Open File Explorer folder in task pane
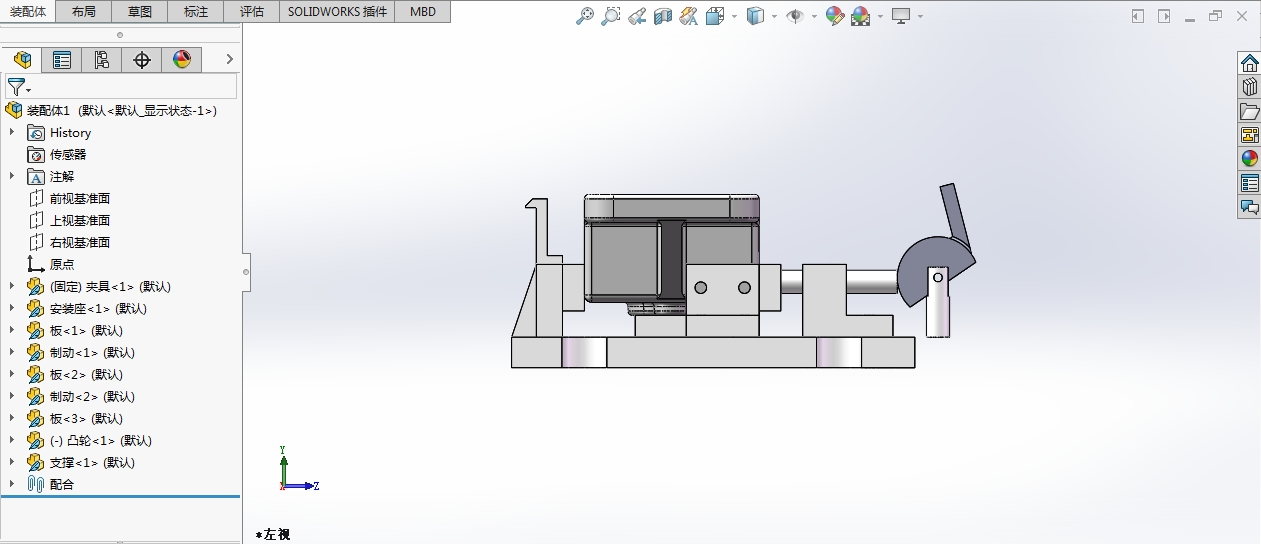 click(x=1249, y=111)
